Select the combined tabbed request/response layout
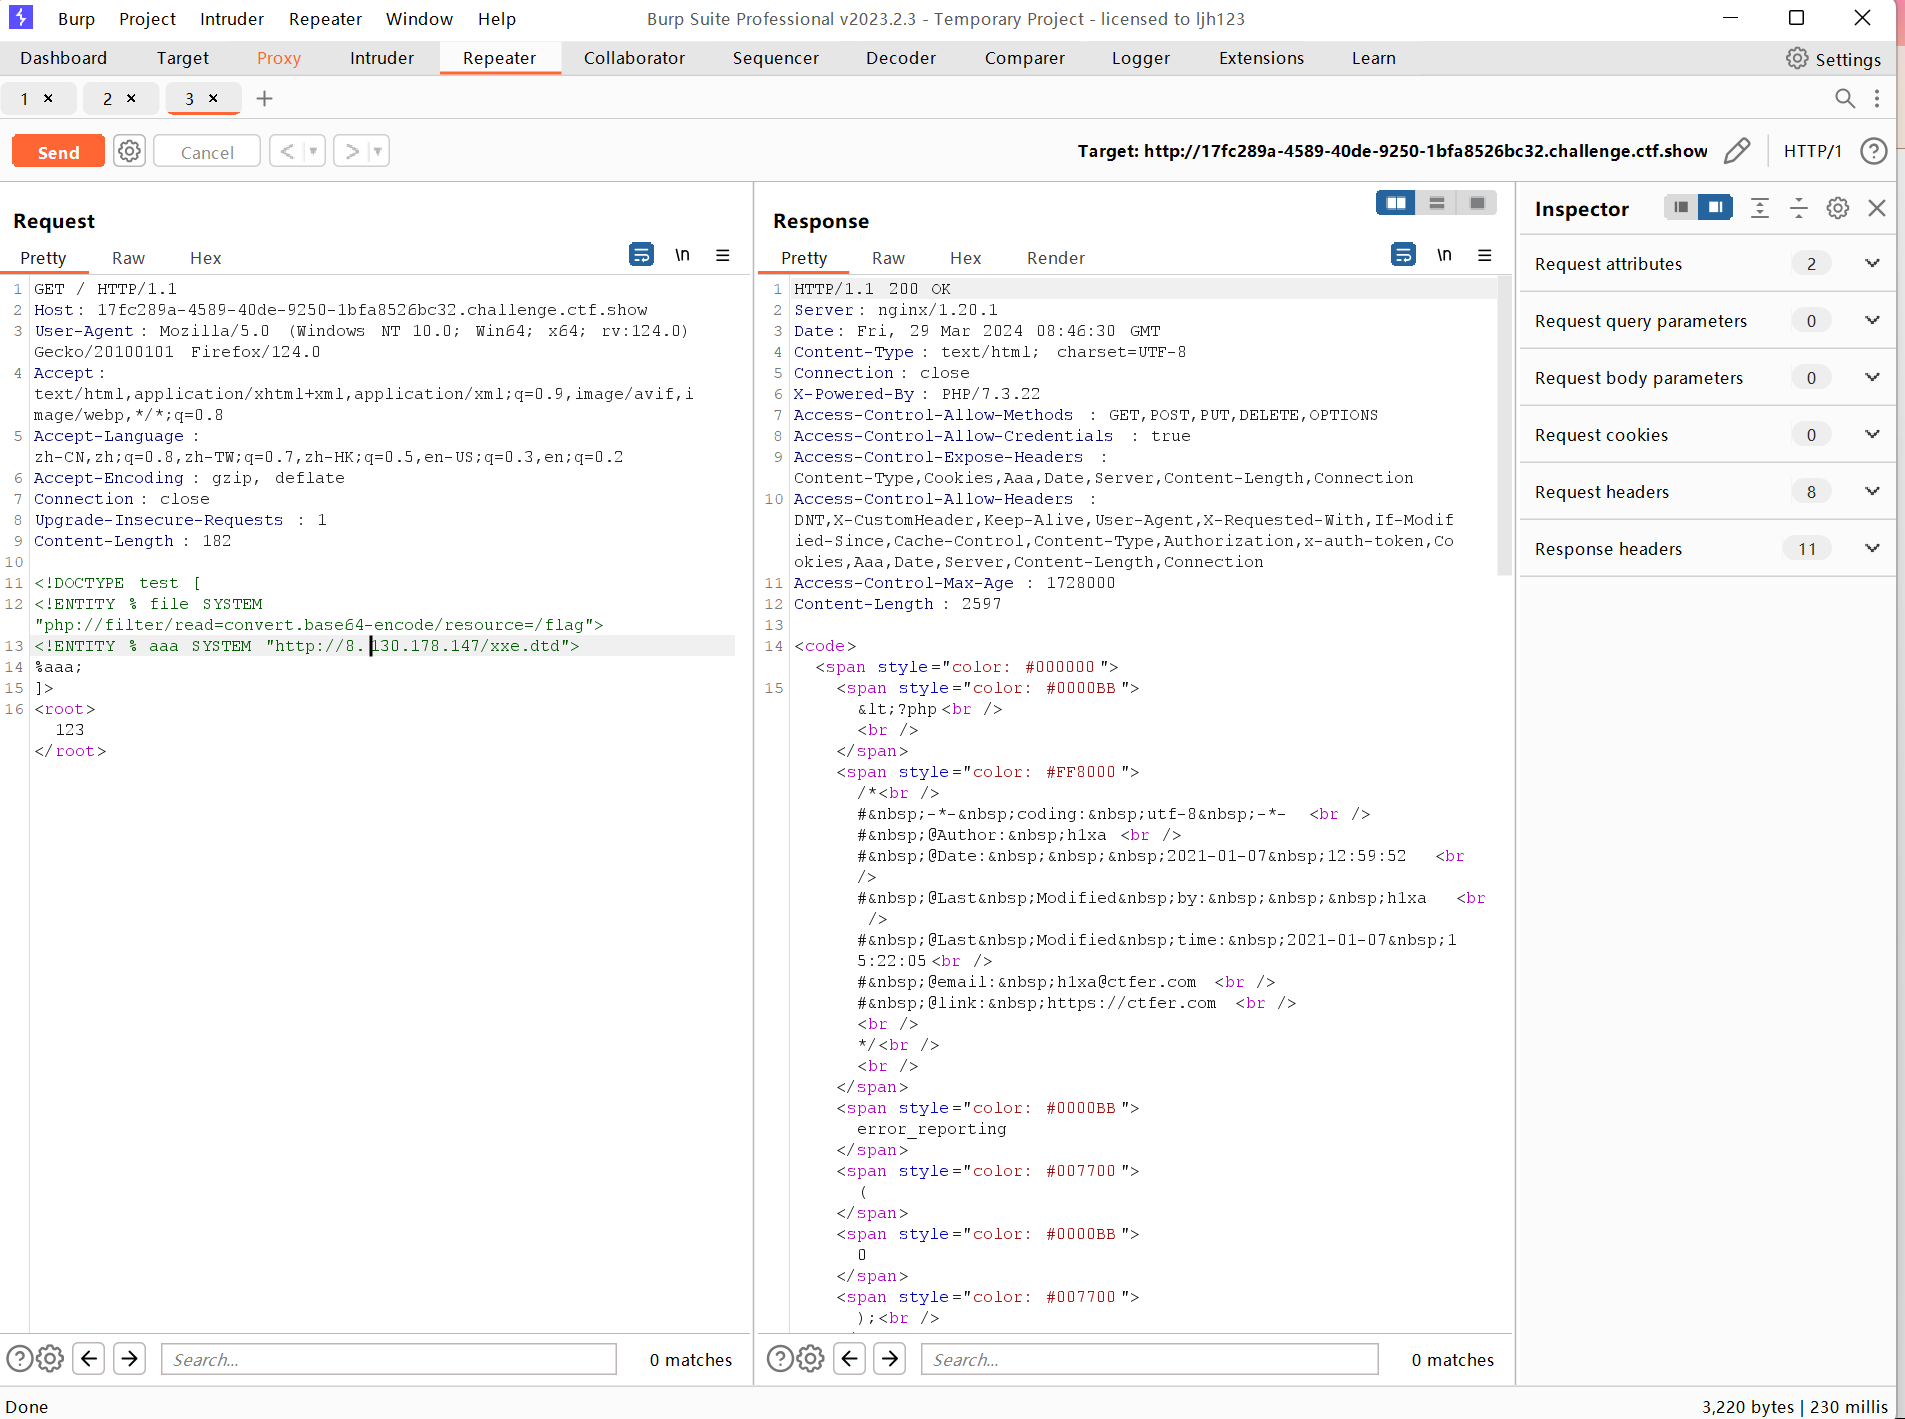 (1477, 203)
